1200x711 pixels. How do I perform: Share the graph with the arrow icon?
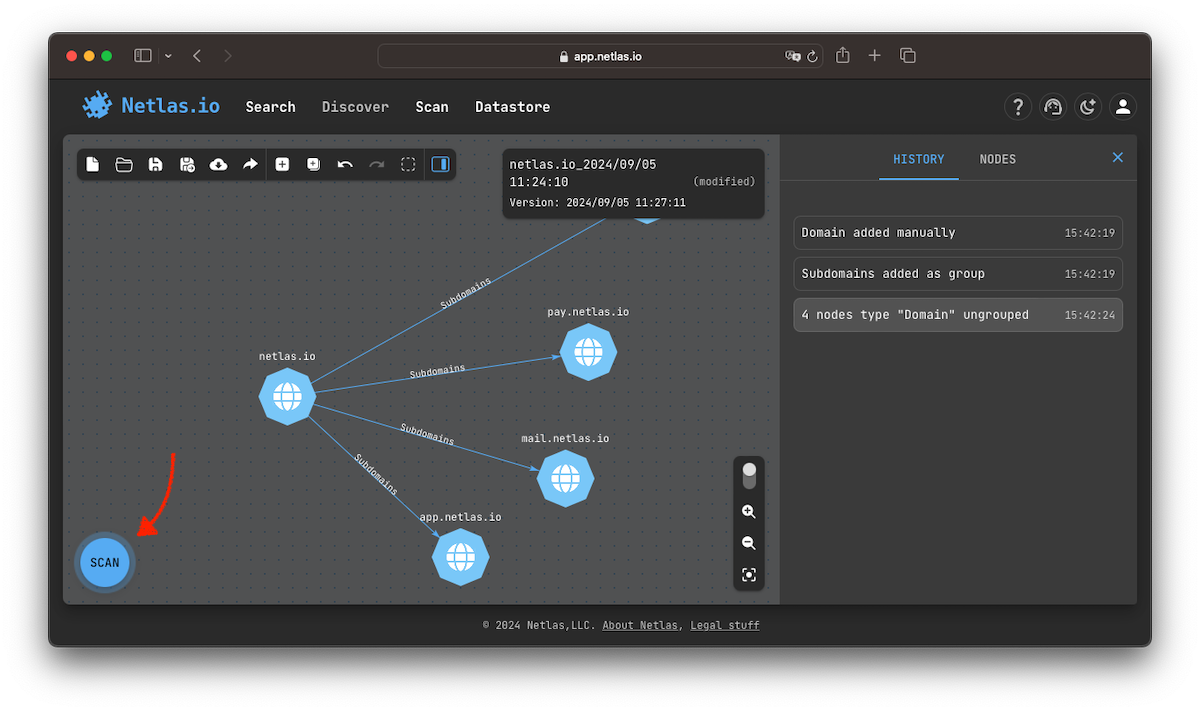(x=250, y=164)
